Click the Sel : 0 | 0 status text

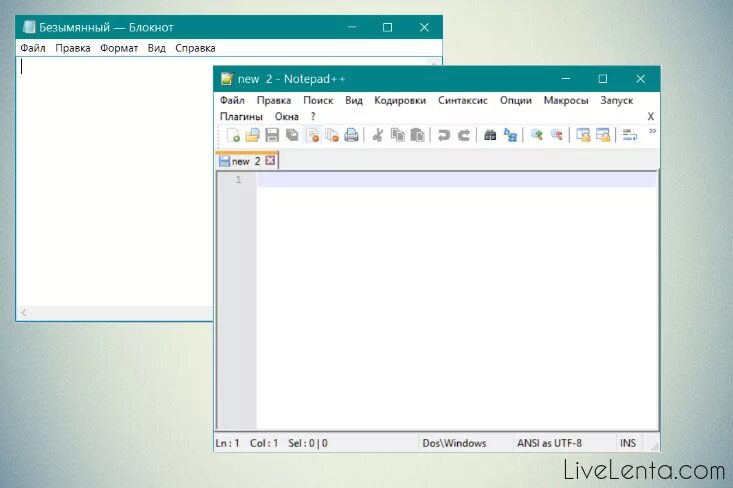coord(308,443)
